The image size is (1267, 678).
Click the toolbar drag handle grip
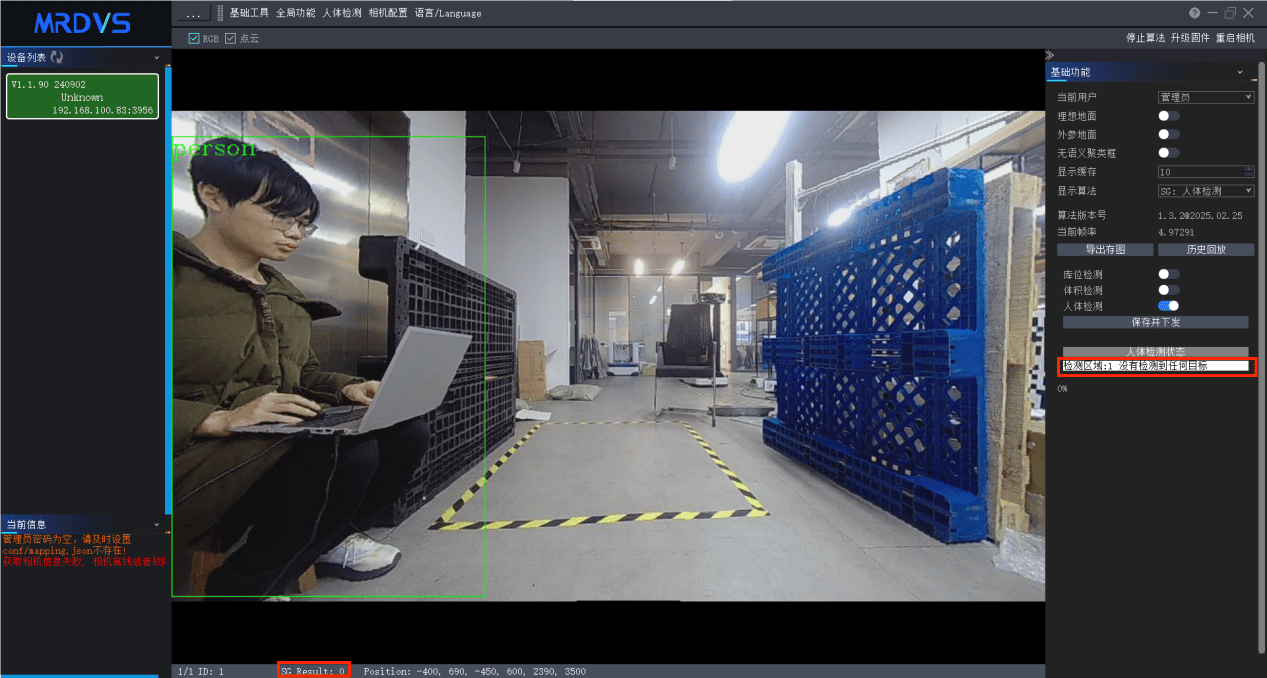pyautogui.click(x=220, y=13)
